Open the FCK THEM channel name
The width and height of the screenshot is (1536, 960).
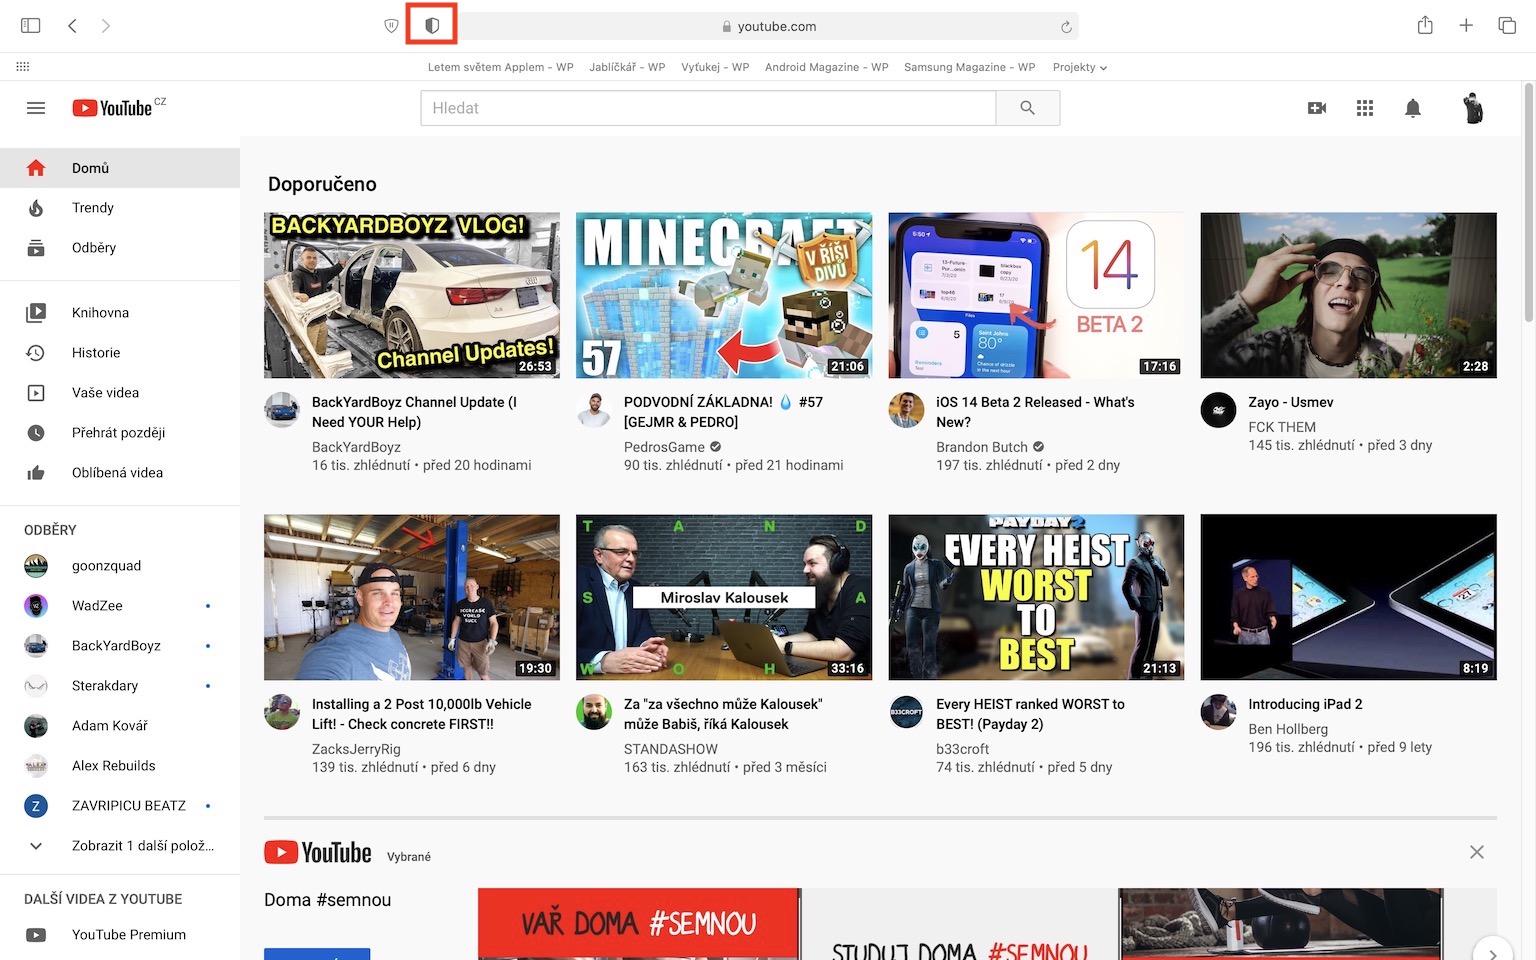click(x=1282, y=427)
